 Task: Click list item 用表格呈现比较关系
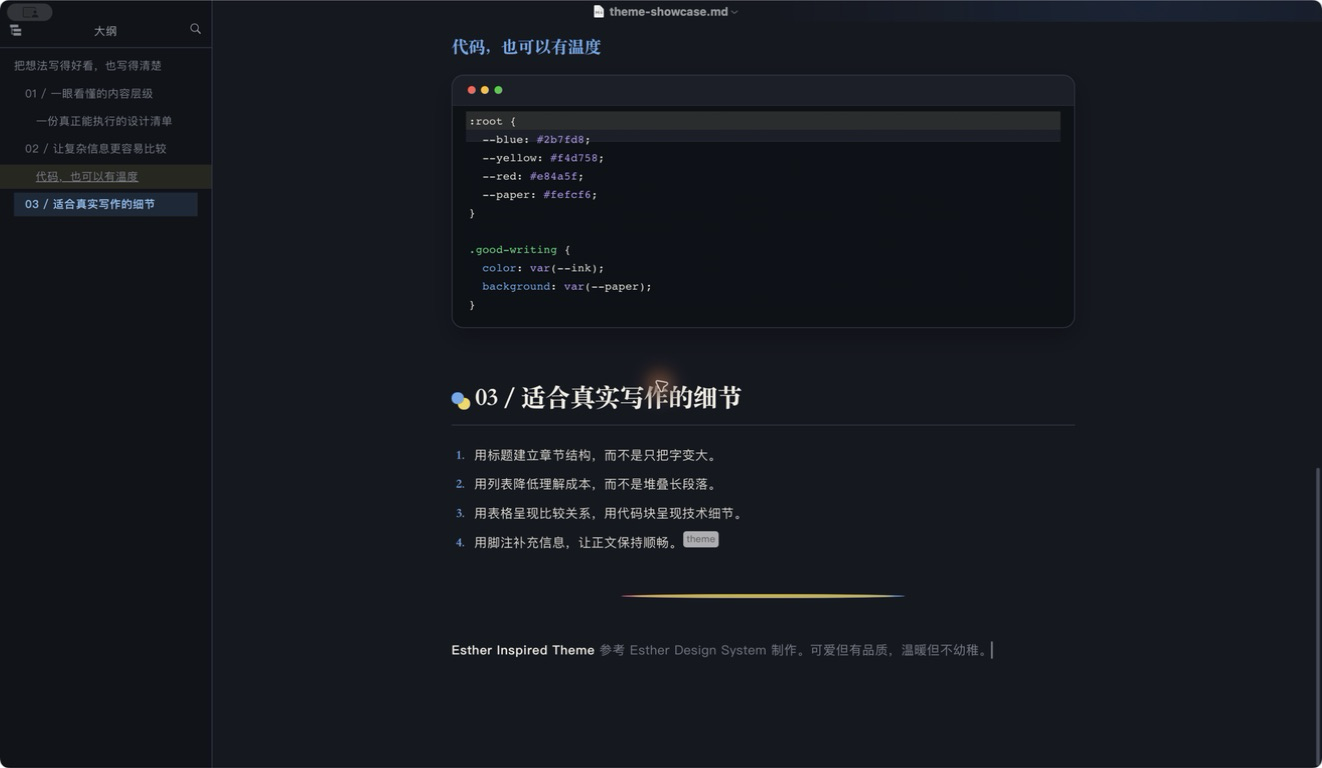click(x=609, y=513)
